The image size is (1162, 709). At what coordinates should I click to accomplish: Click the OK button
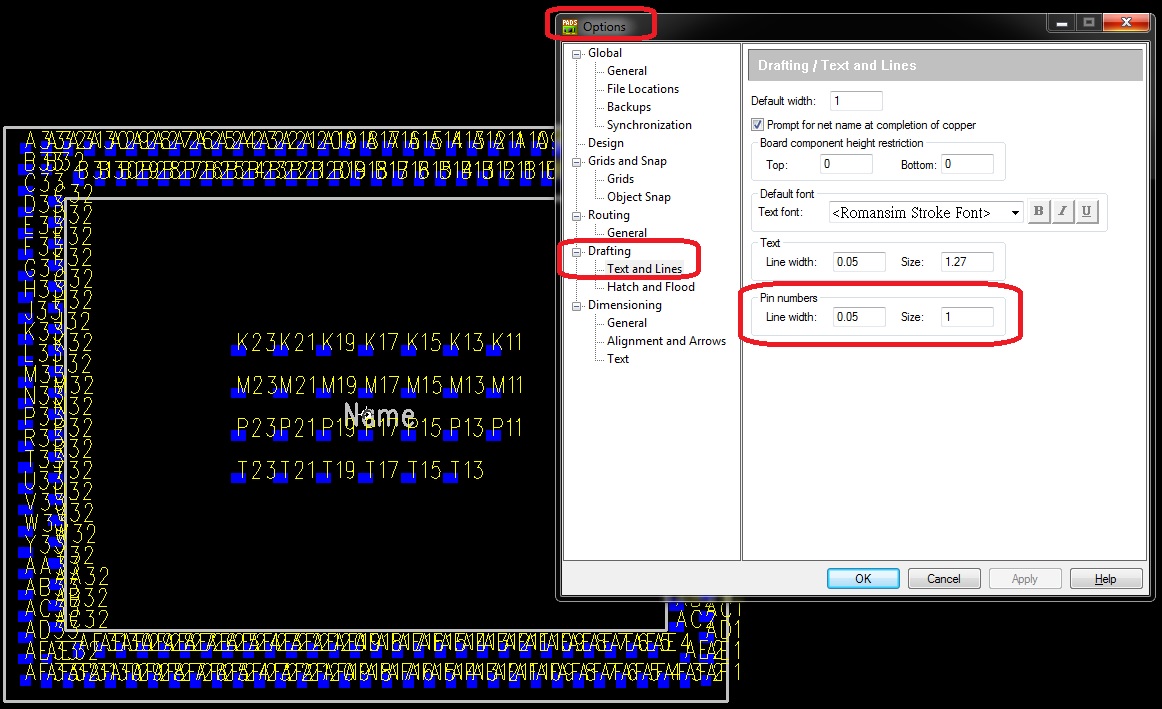point(863,579)
